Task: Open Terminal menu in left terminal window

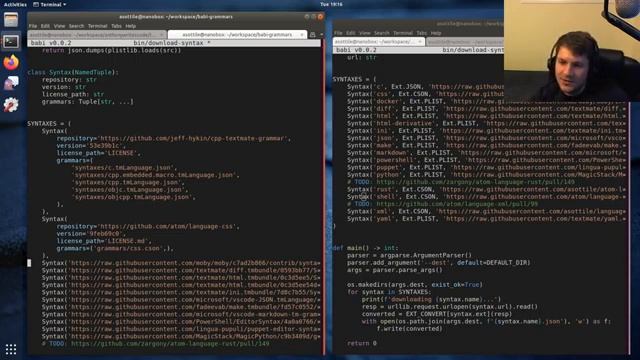Action: coord(98,26)
